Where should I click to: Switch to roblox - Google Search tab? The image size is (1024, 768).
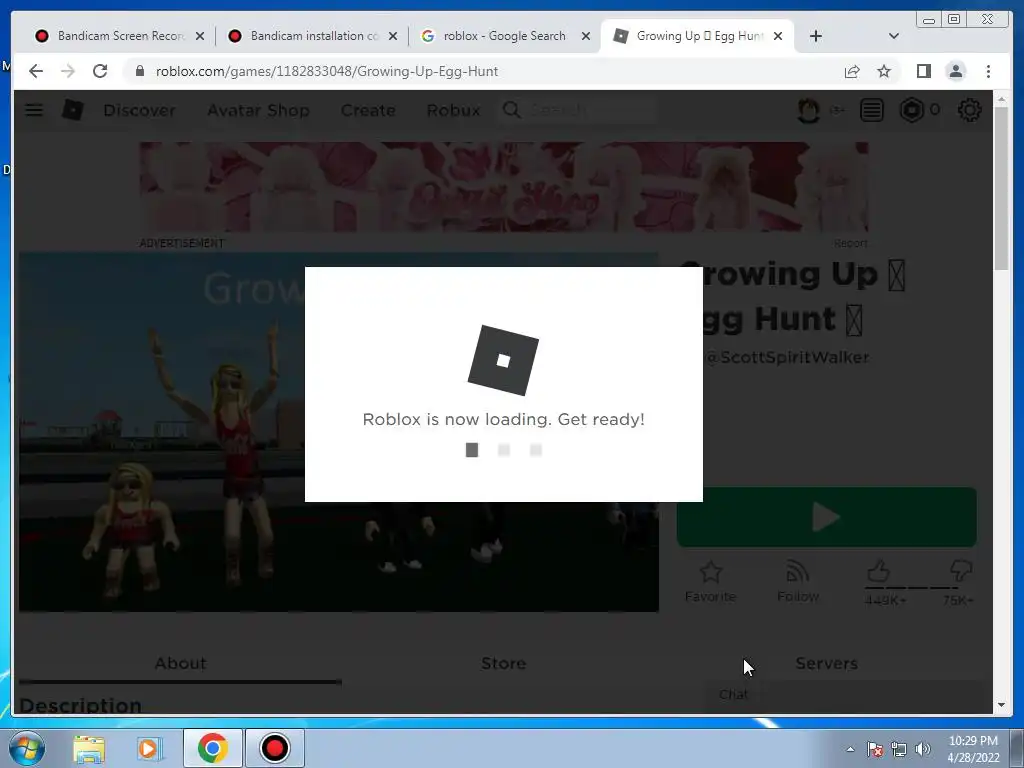coord(503,36)
